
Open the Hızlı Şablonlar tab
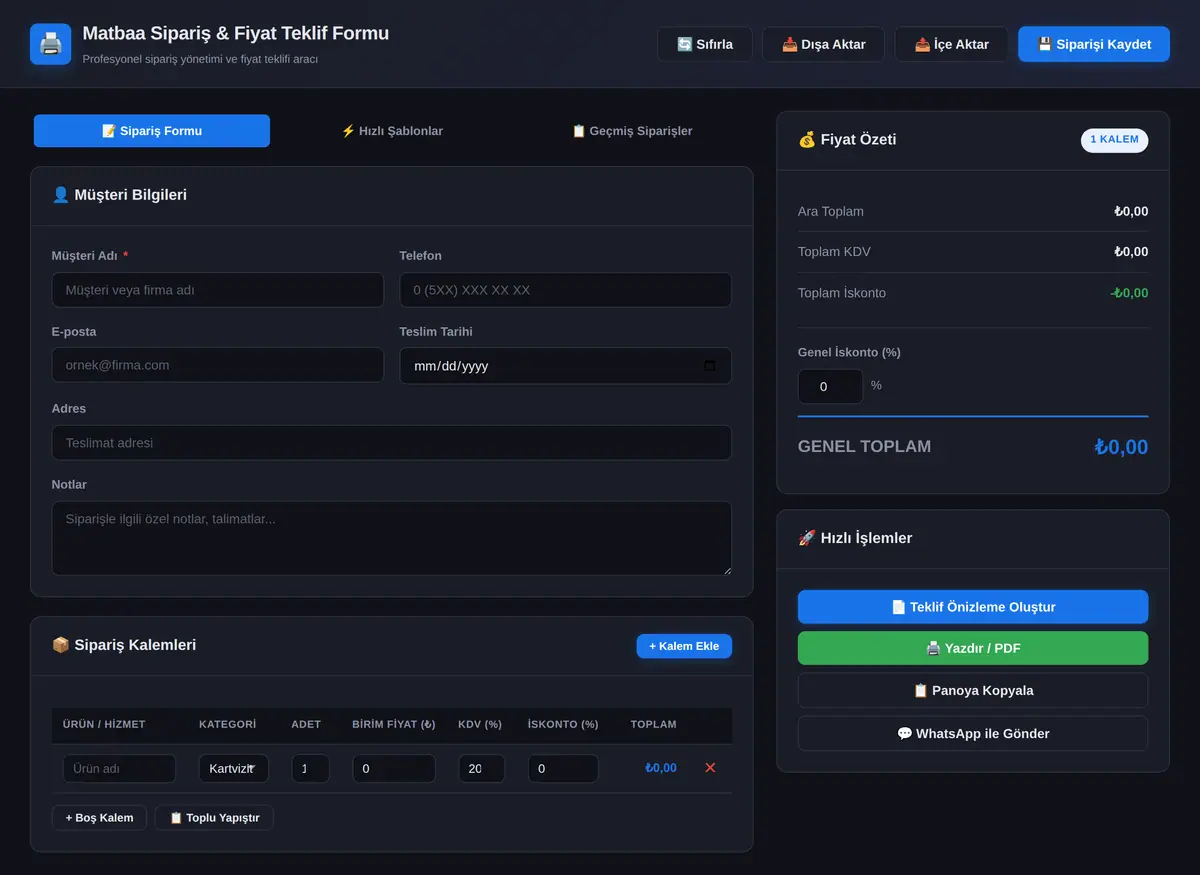392,131
